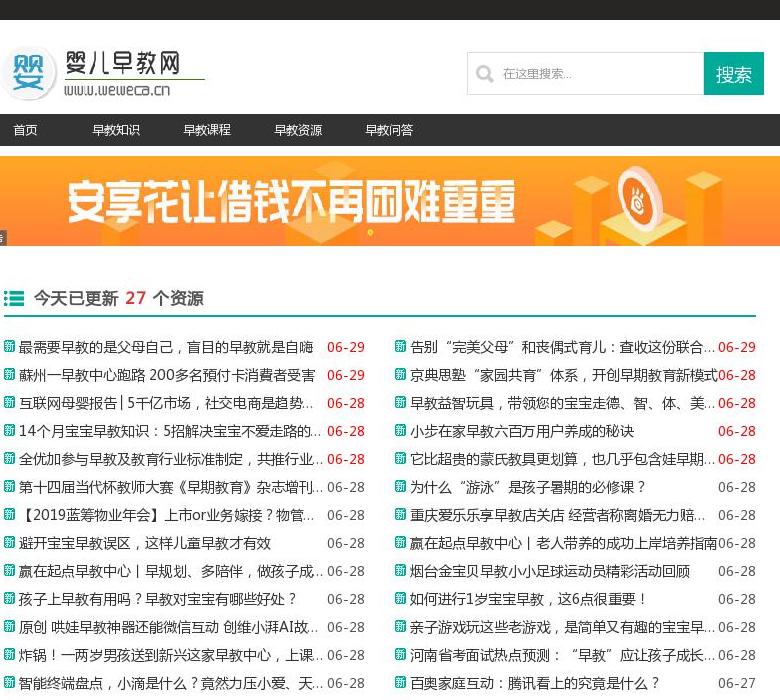780x700 pixels.
Task: Open article 赢在起点早教中心 老人带养
Action: (564, 543)
